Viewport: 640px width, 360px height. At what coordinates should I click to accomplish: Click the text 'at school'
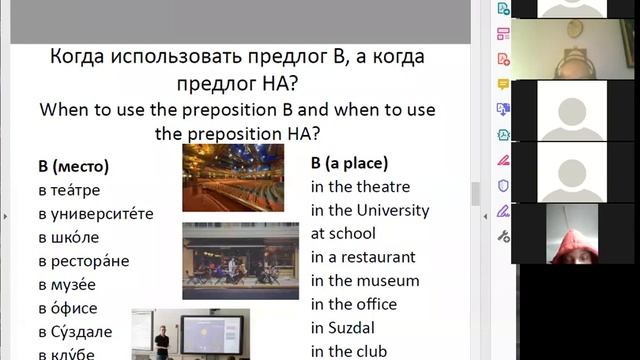coord(343,233)
